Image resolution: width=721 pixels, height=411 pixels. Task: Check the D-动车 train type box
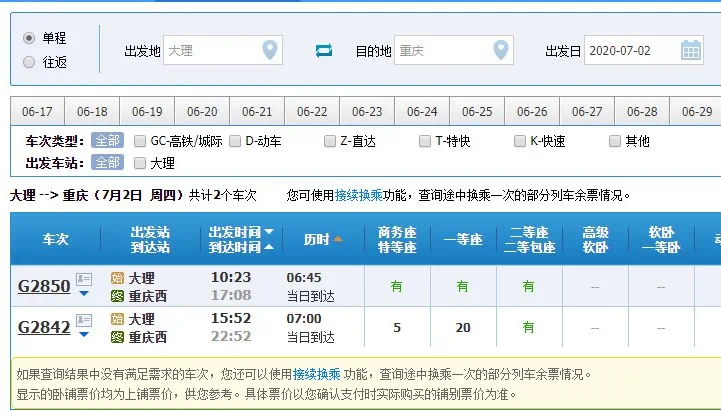click(x=235, y=141)
